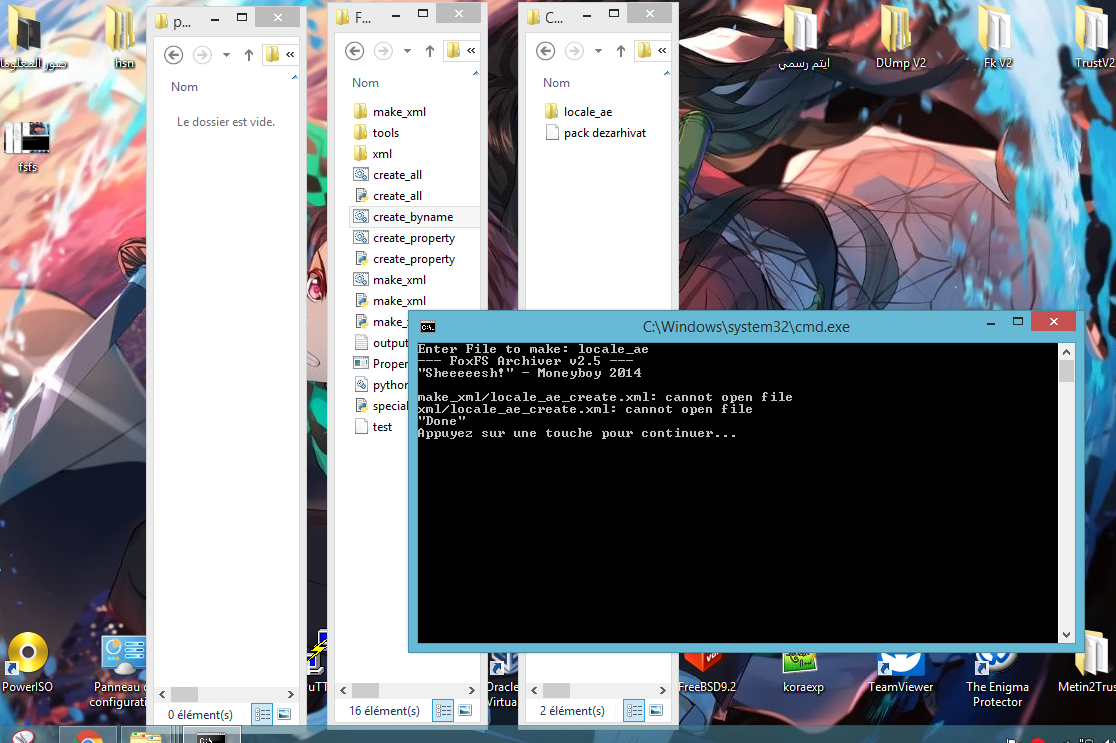Open recent locations dropdown in left window
This screenshot has height=743, width=1116.
coord(226,55)
